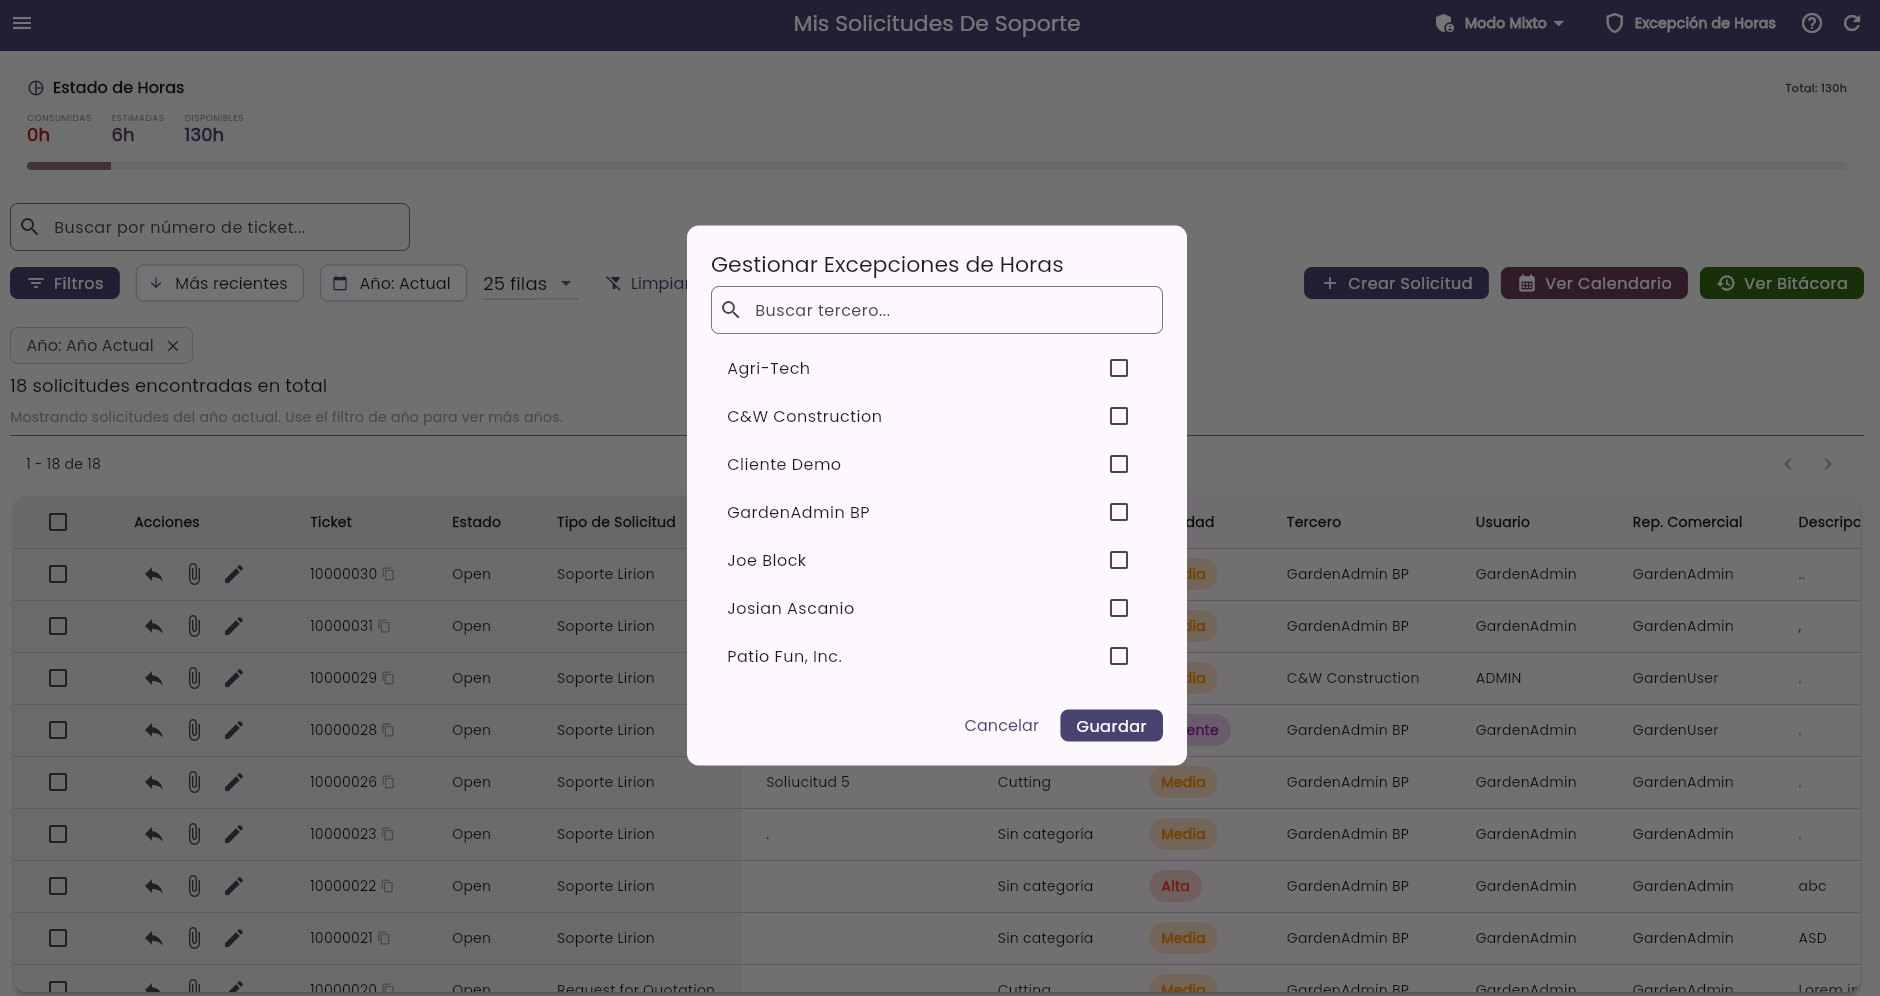Click edit pencil for ticket 10000029
Viewport: 1880px width, 996px height.
(233, 678)
